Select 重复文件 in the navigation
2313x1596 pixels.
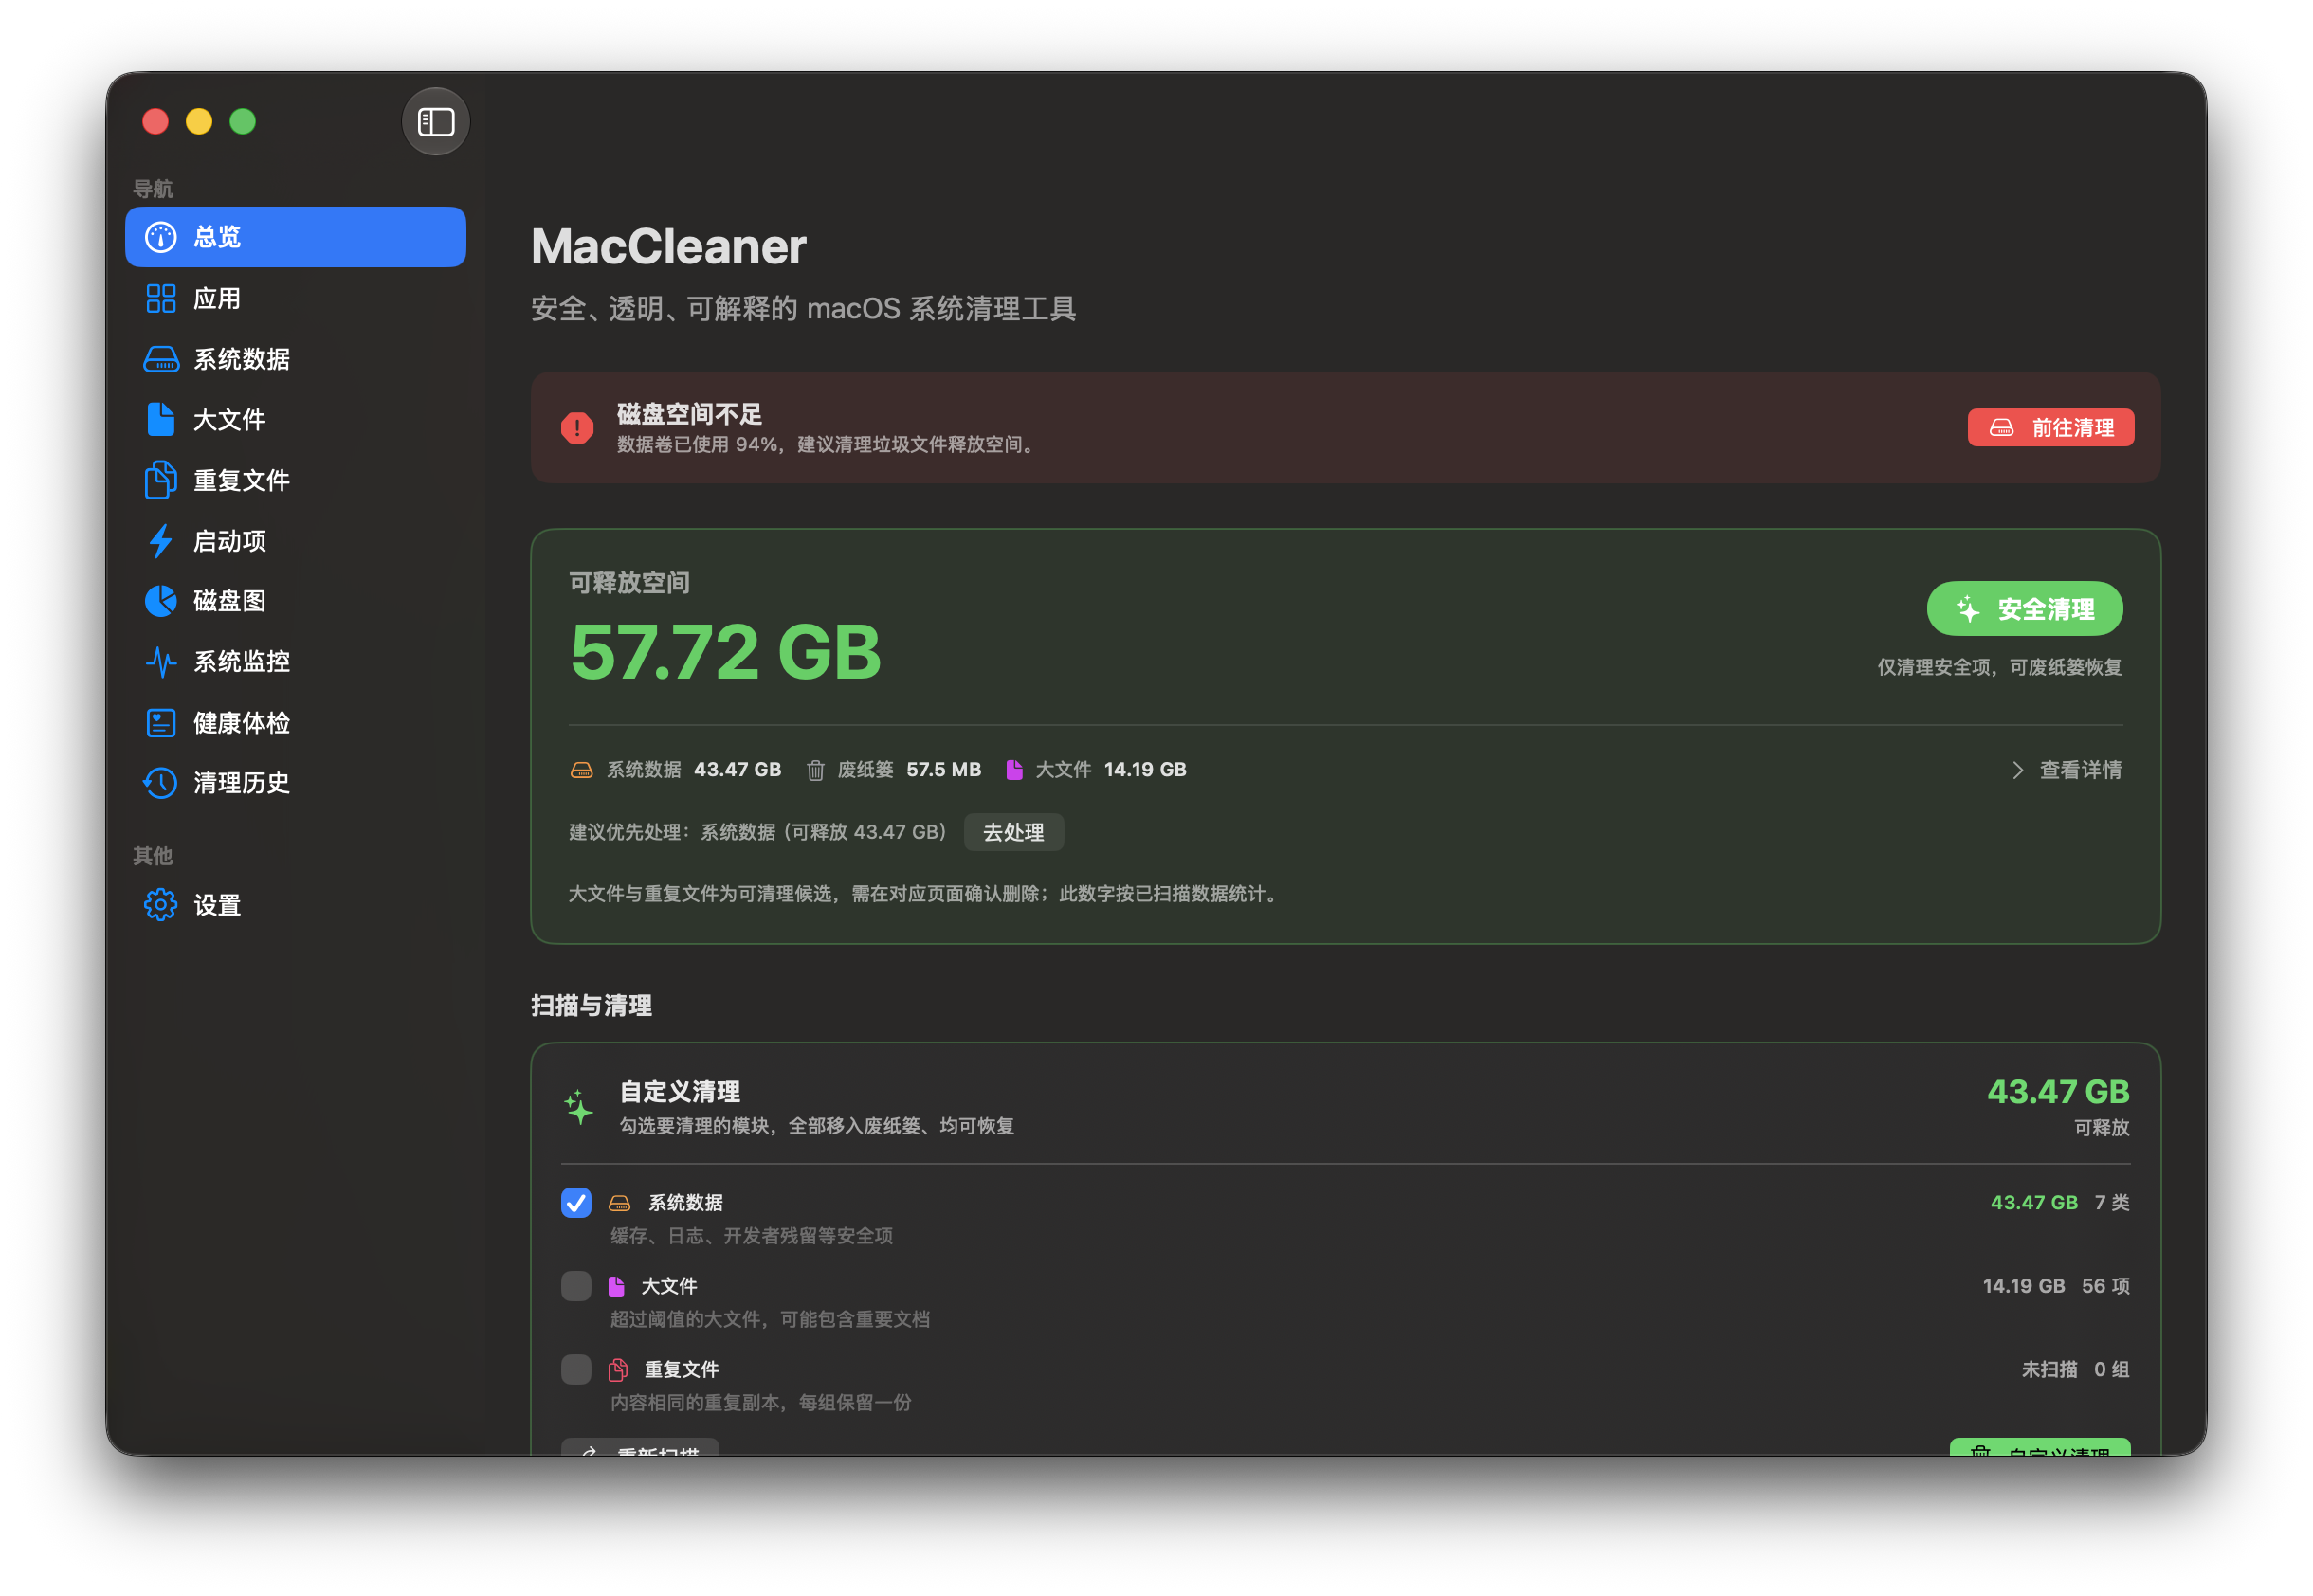tap(296, 481)
